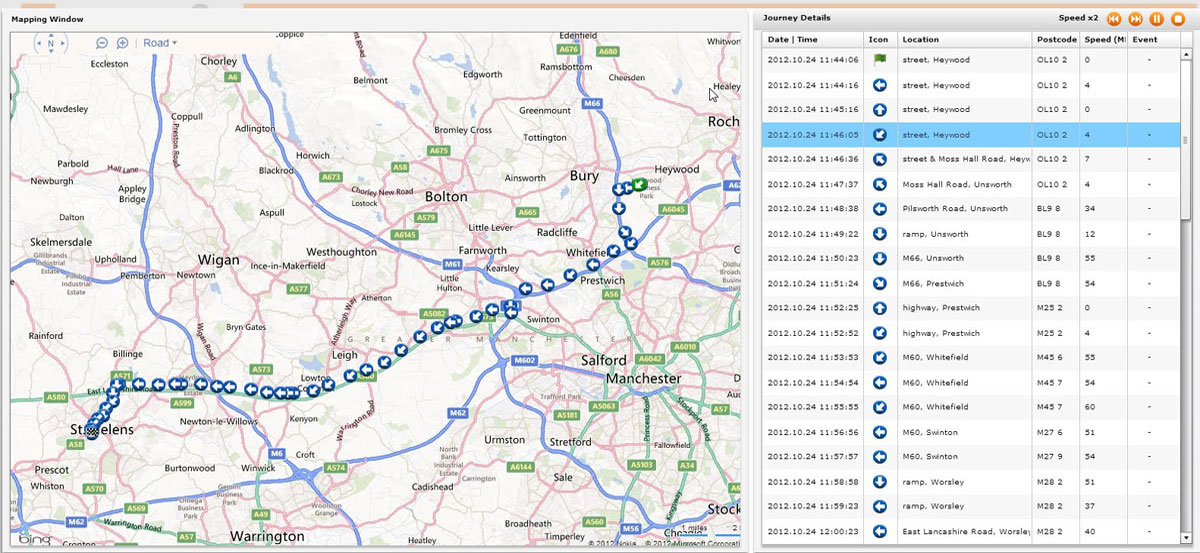Sort by the Postcode column header
This screenshot has height=553, width=1200.
pos(1056,40)
